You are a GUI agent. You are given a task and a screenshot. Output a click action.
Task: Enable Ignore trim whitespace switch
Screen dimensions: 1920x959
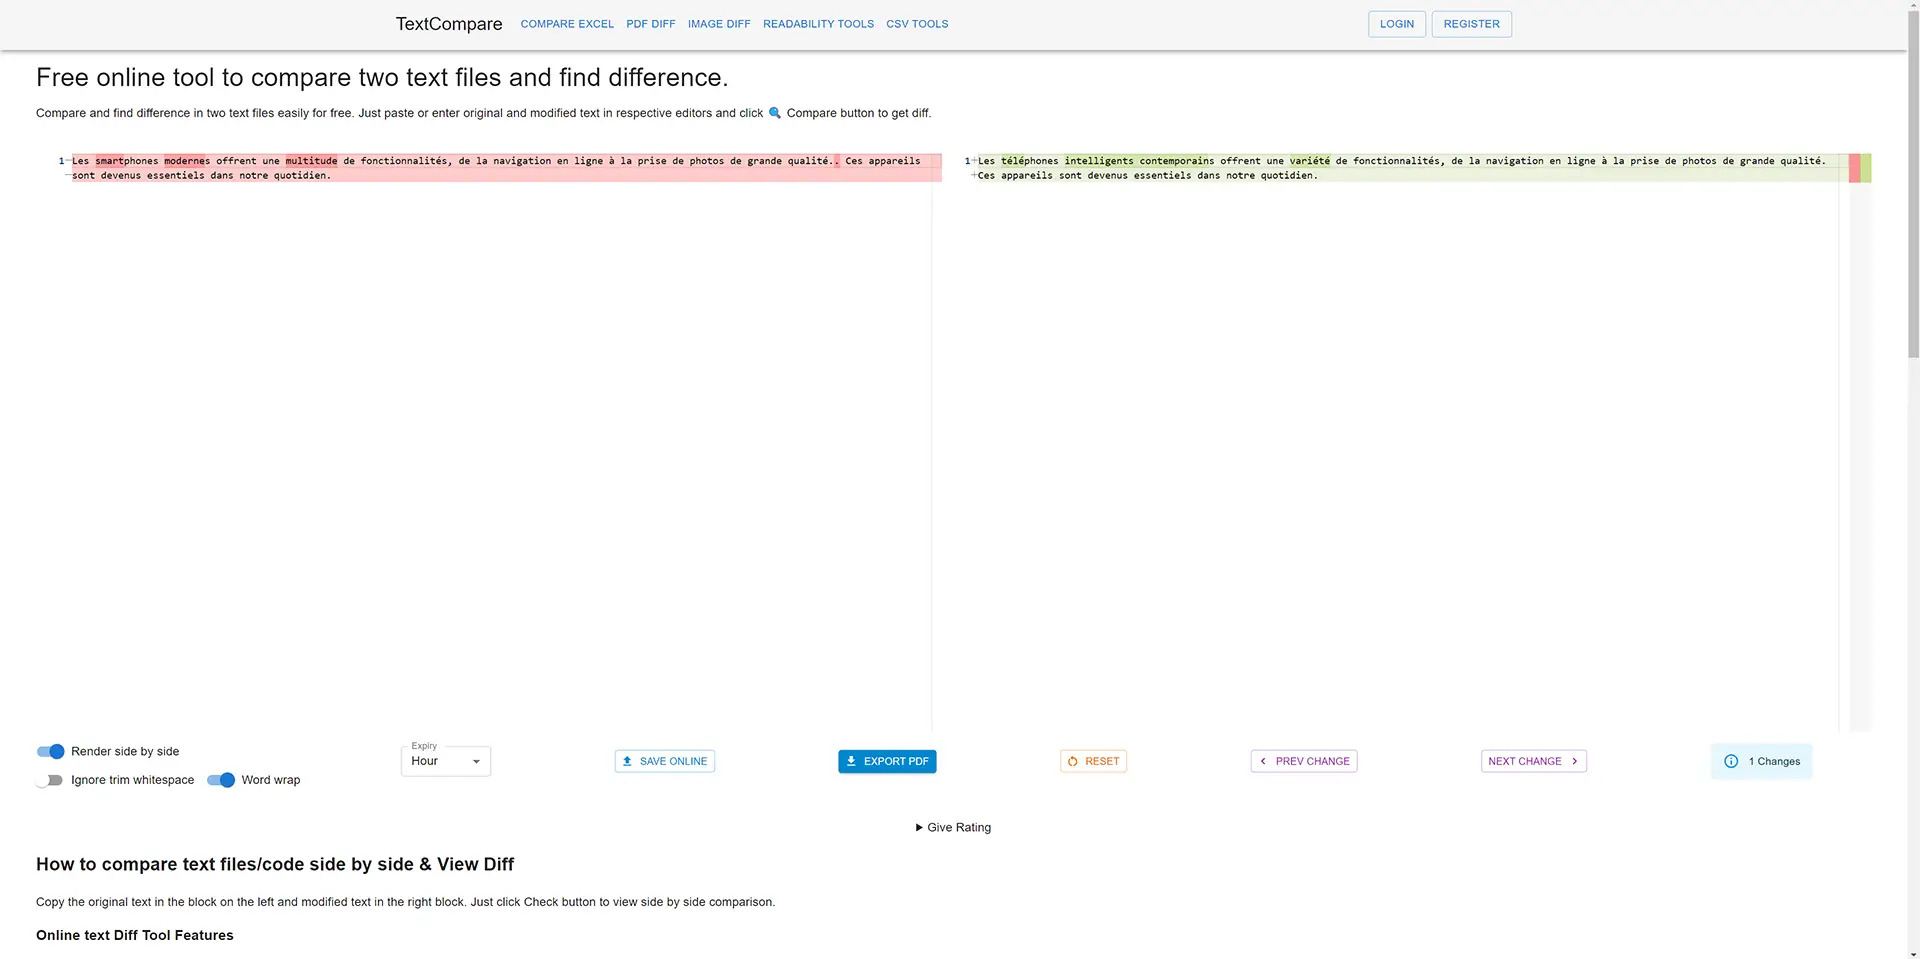pos(50,780)
